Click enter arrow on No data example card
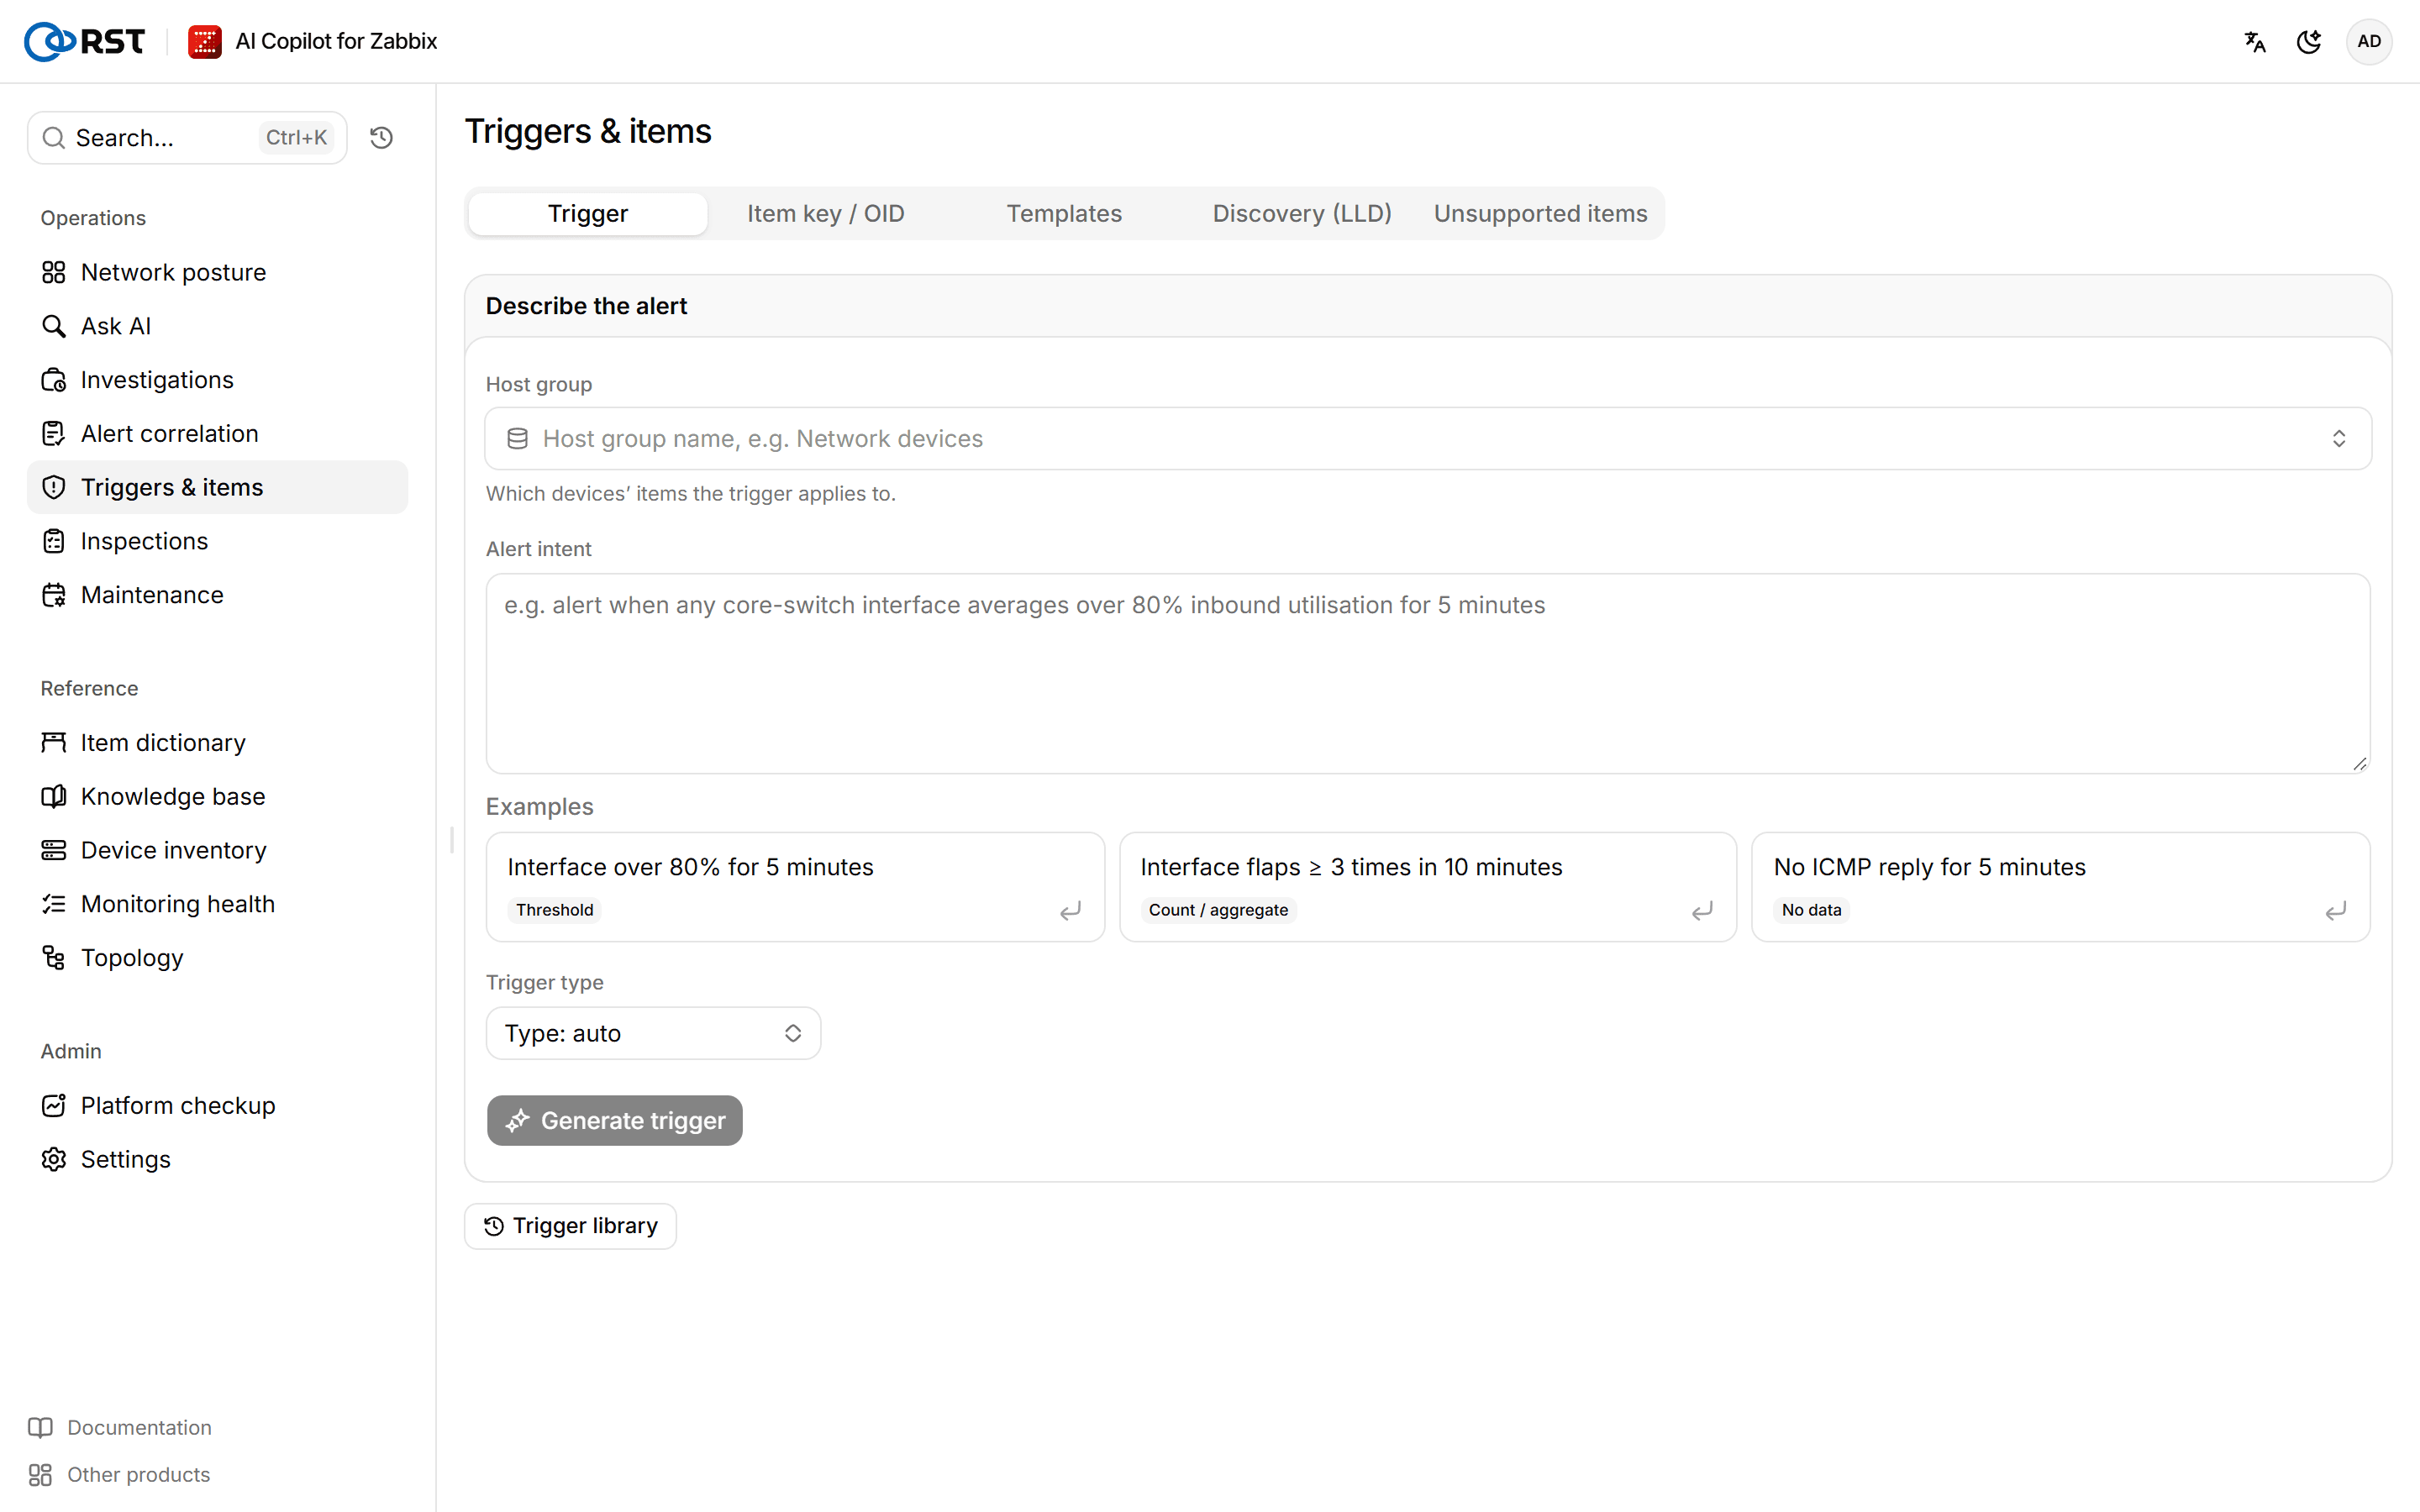 coord(2336,911)
